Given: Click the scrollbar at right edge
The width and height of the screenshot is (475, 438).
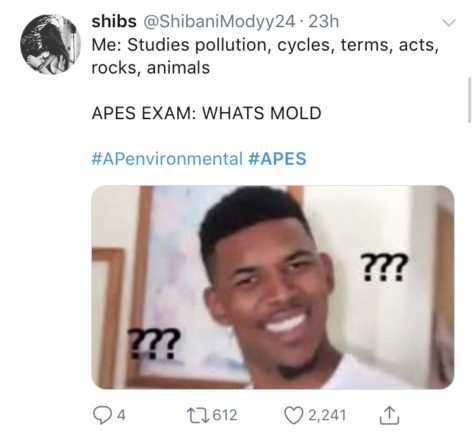Looking at the screenshot, I should (469, 100).
